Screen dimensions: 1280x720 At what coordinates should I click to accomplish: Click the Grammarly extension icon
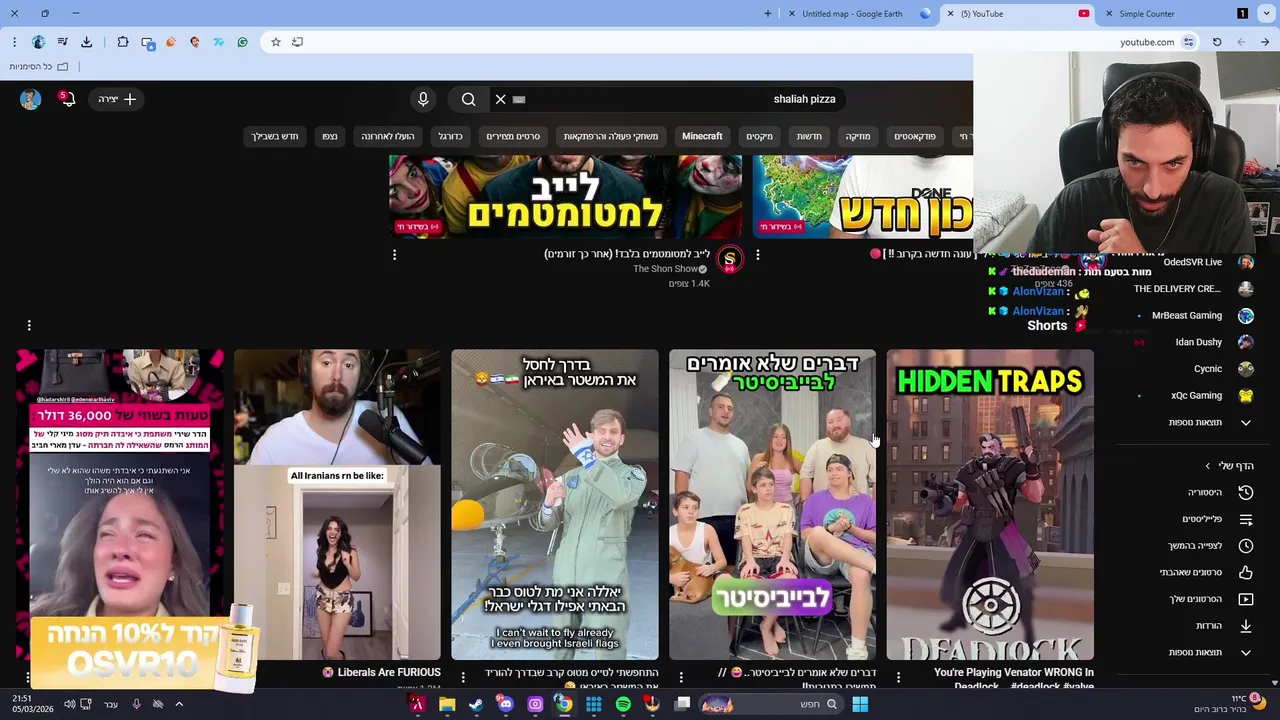tap(242, 42)
